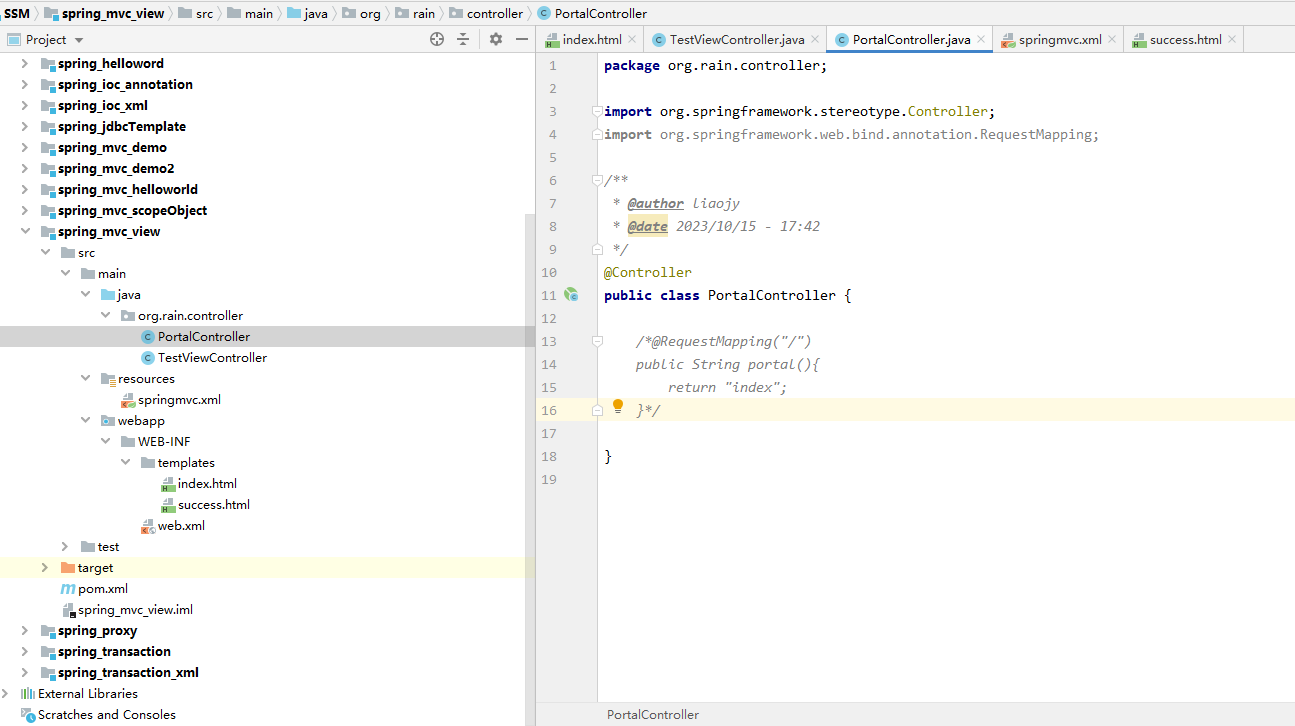Collapse the webapp folder

85,420
